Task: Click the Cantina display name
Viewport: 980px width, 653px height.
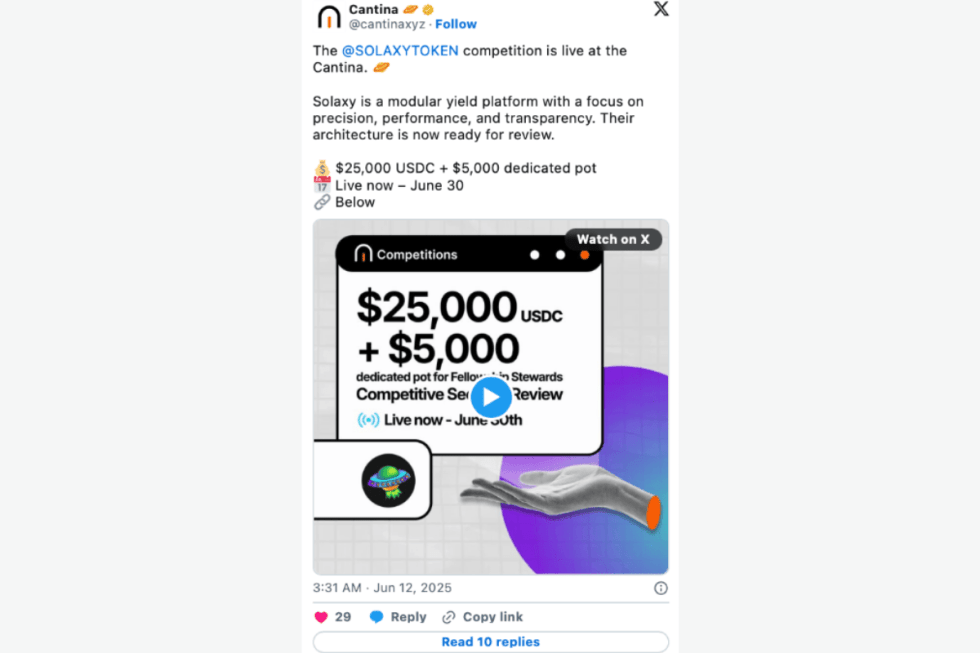Action: pos(374,9)
